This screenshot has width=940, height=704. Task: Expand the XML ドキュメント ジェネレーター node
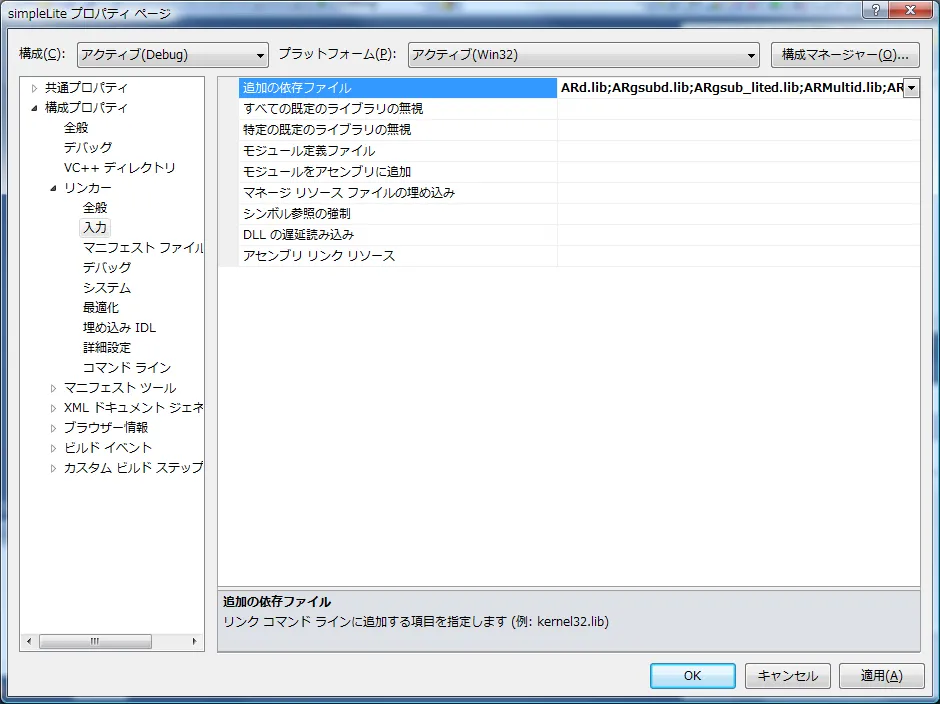tap(53, 408)
